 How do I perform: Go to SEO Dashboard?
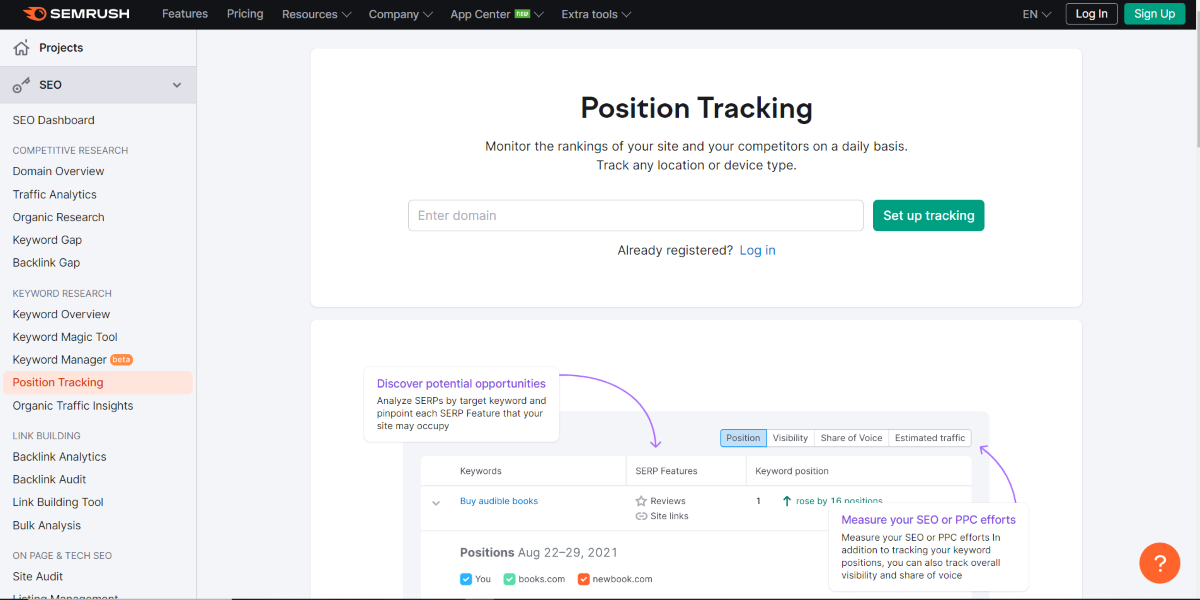(54, 120)
